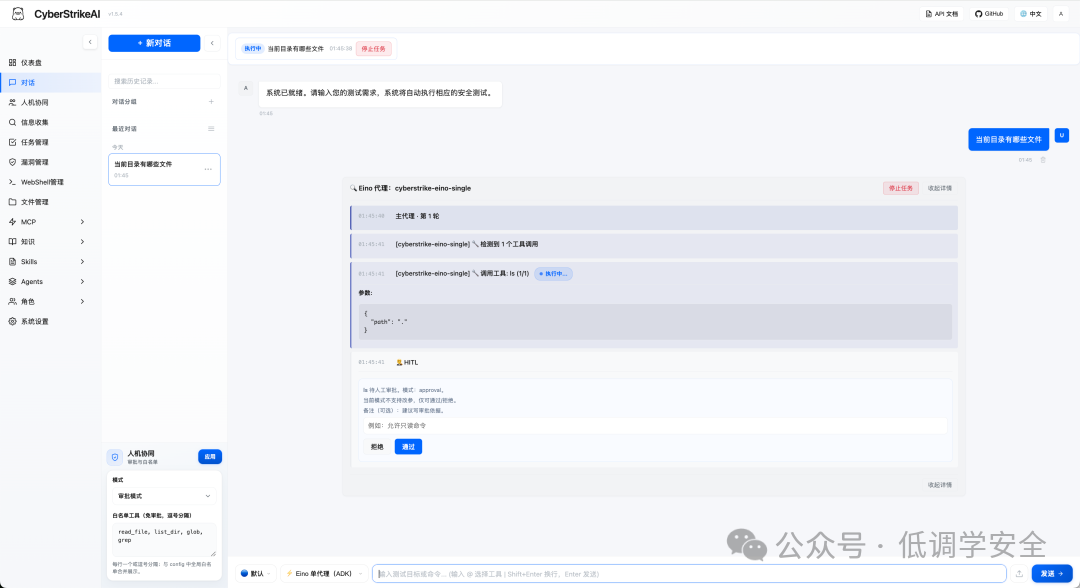Screen dimensions: 1080x588
Task: Open the 默认 role selector
Action: pos(256,574)
